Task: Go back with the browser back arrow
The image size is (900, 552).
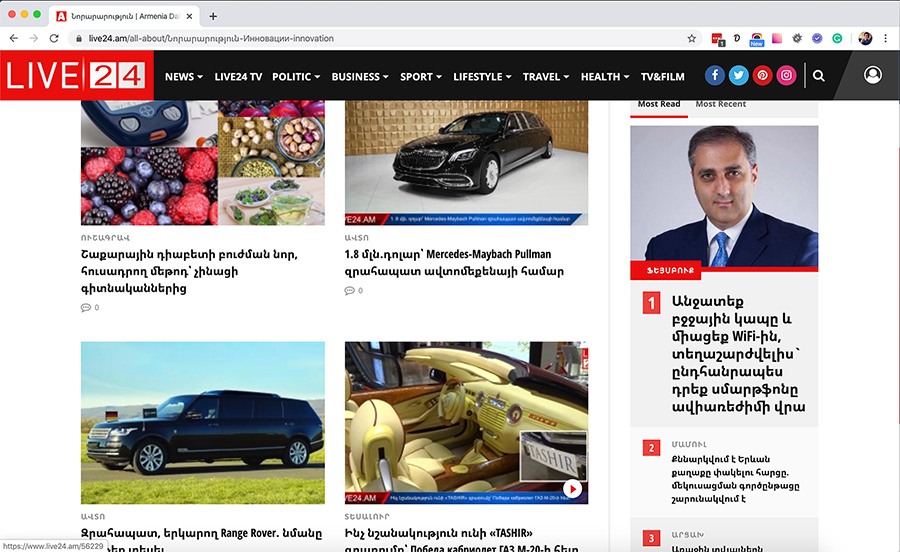Action: click(14, 38)
